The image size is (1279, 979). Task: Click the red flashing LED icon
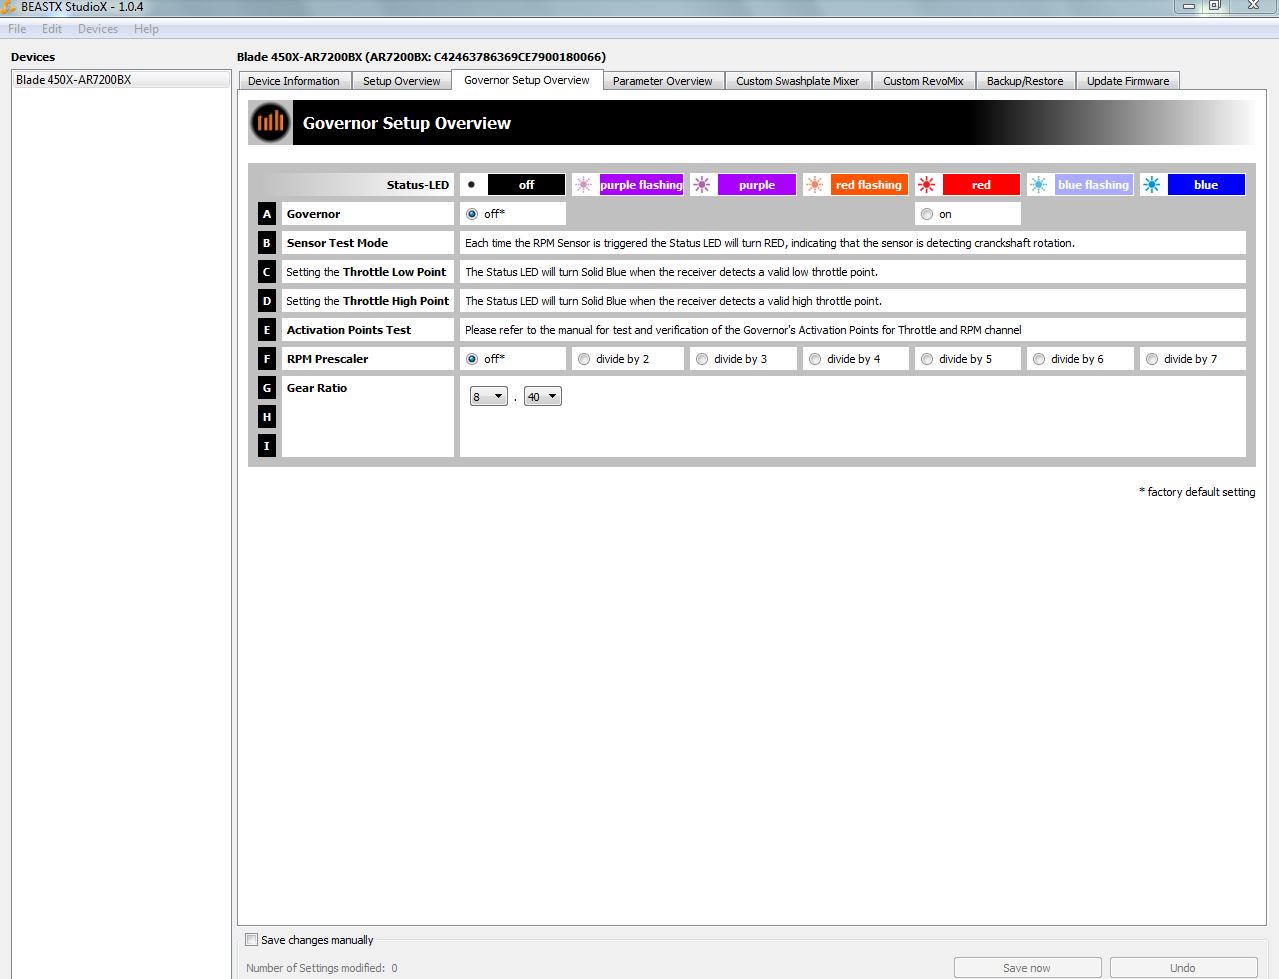pyautogui.click(x=815, y=185)
